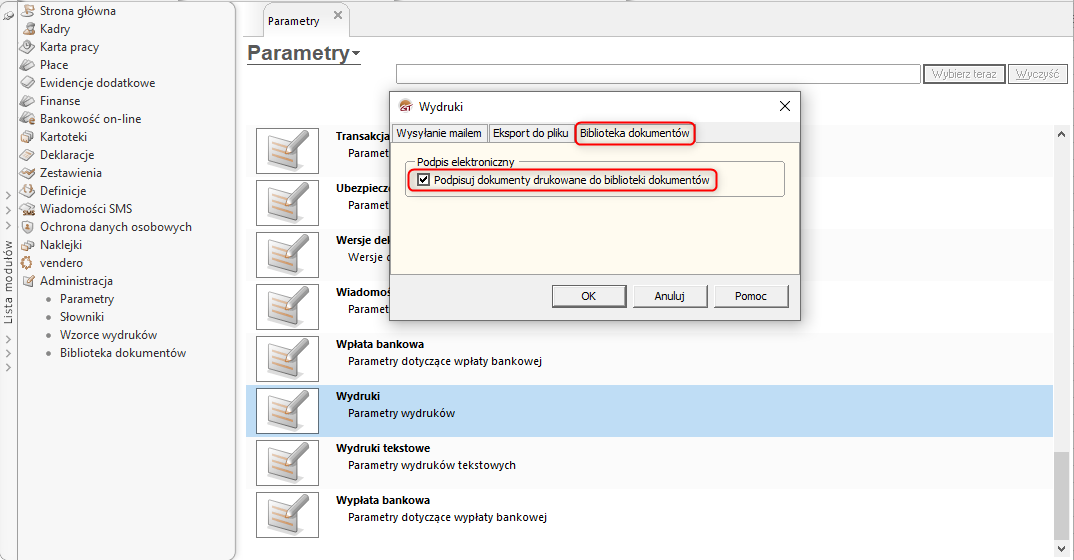Open Pomoc in the Wydruki dialog
Viewport: 1074px width, 560px height.
[751, 296]
